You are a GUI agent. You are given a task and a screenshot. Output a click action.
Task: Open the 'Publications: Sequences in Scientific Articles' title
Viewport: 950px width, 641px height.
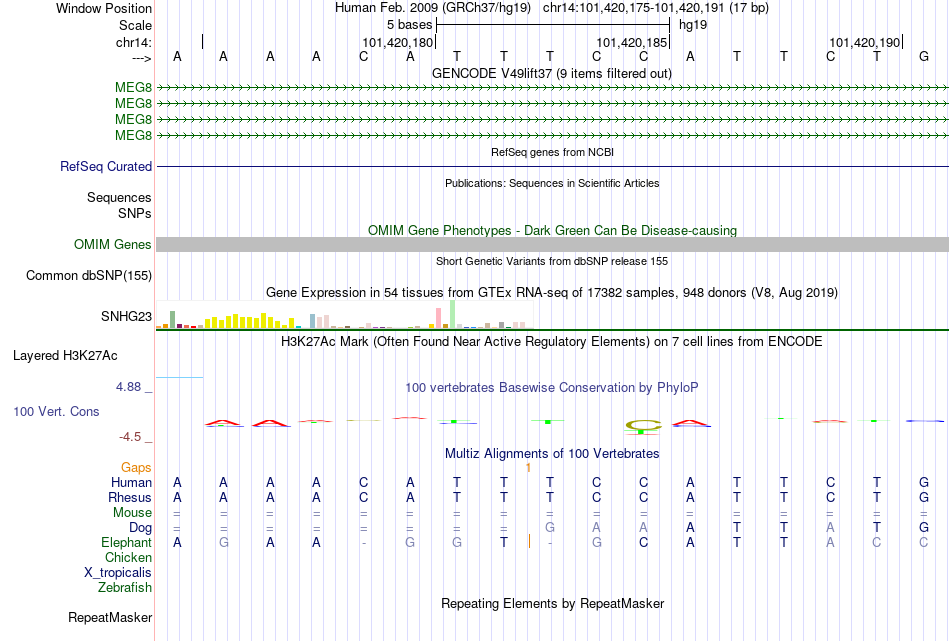552,183
